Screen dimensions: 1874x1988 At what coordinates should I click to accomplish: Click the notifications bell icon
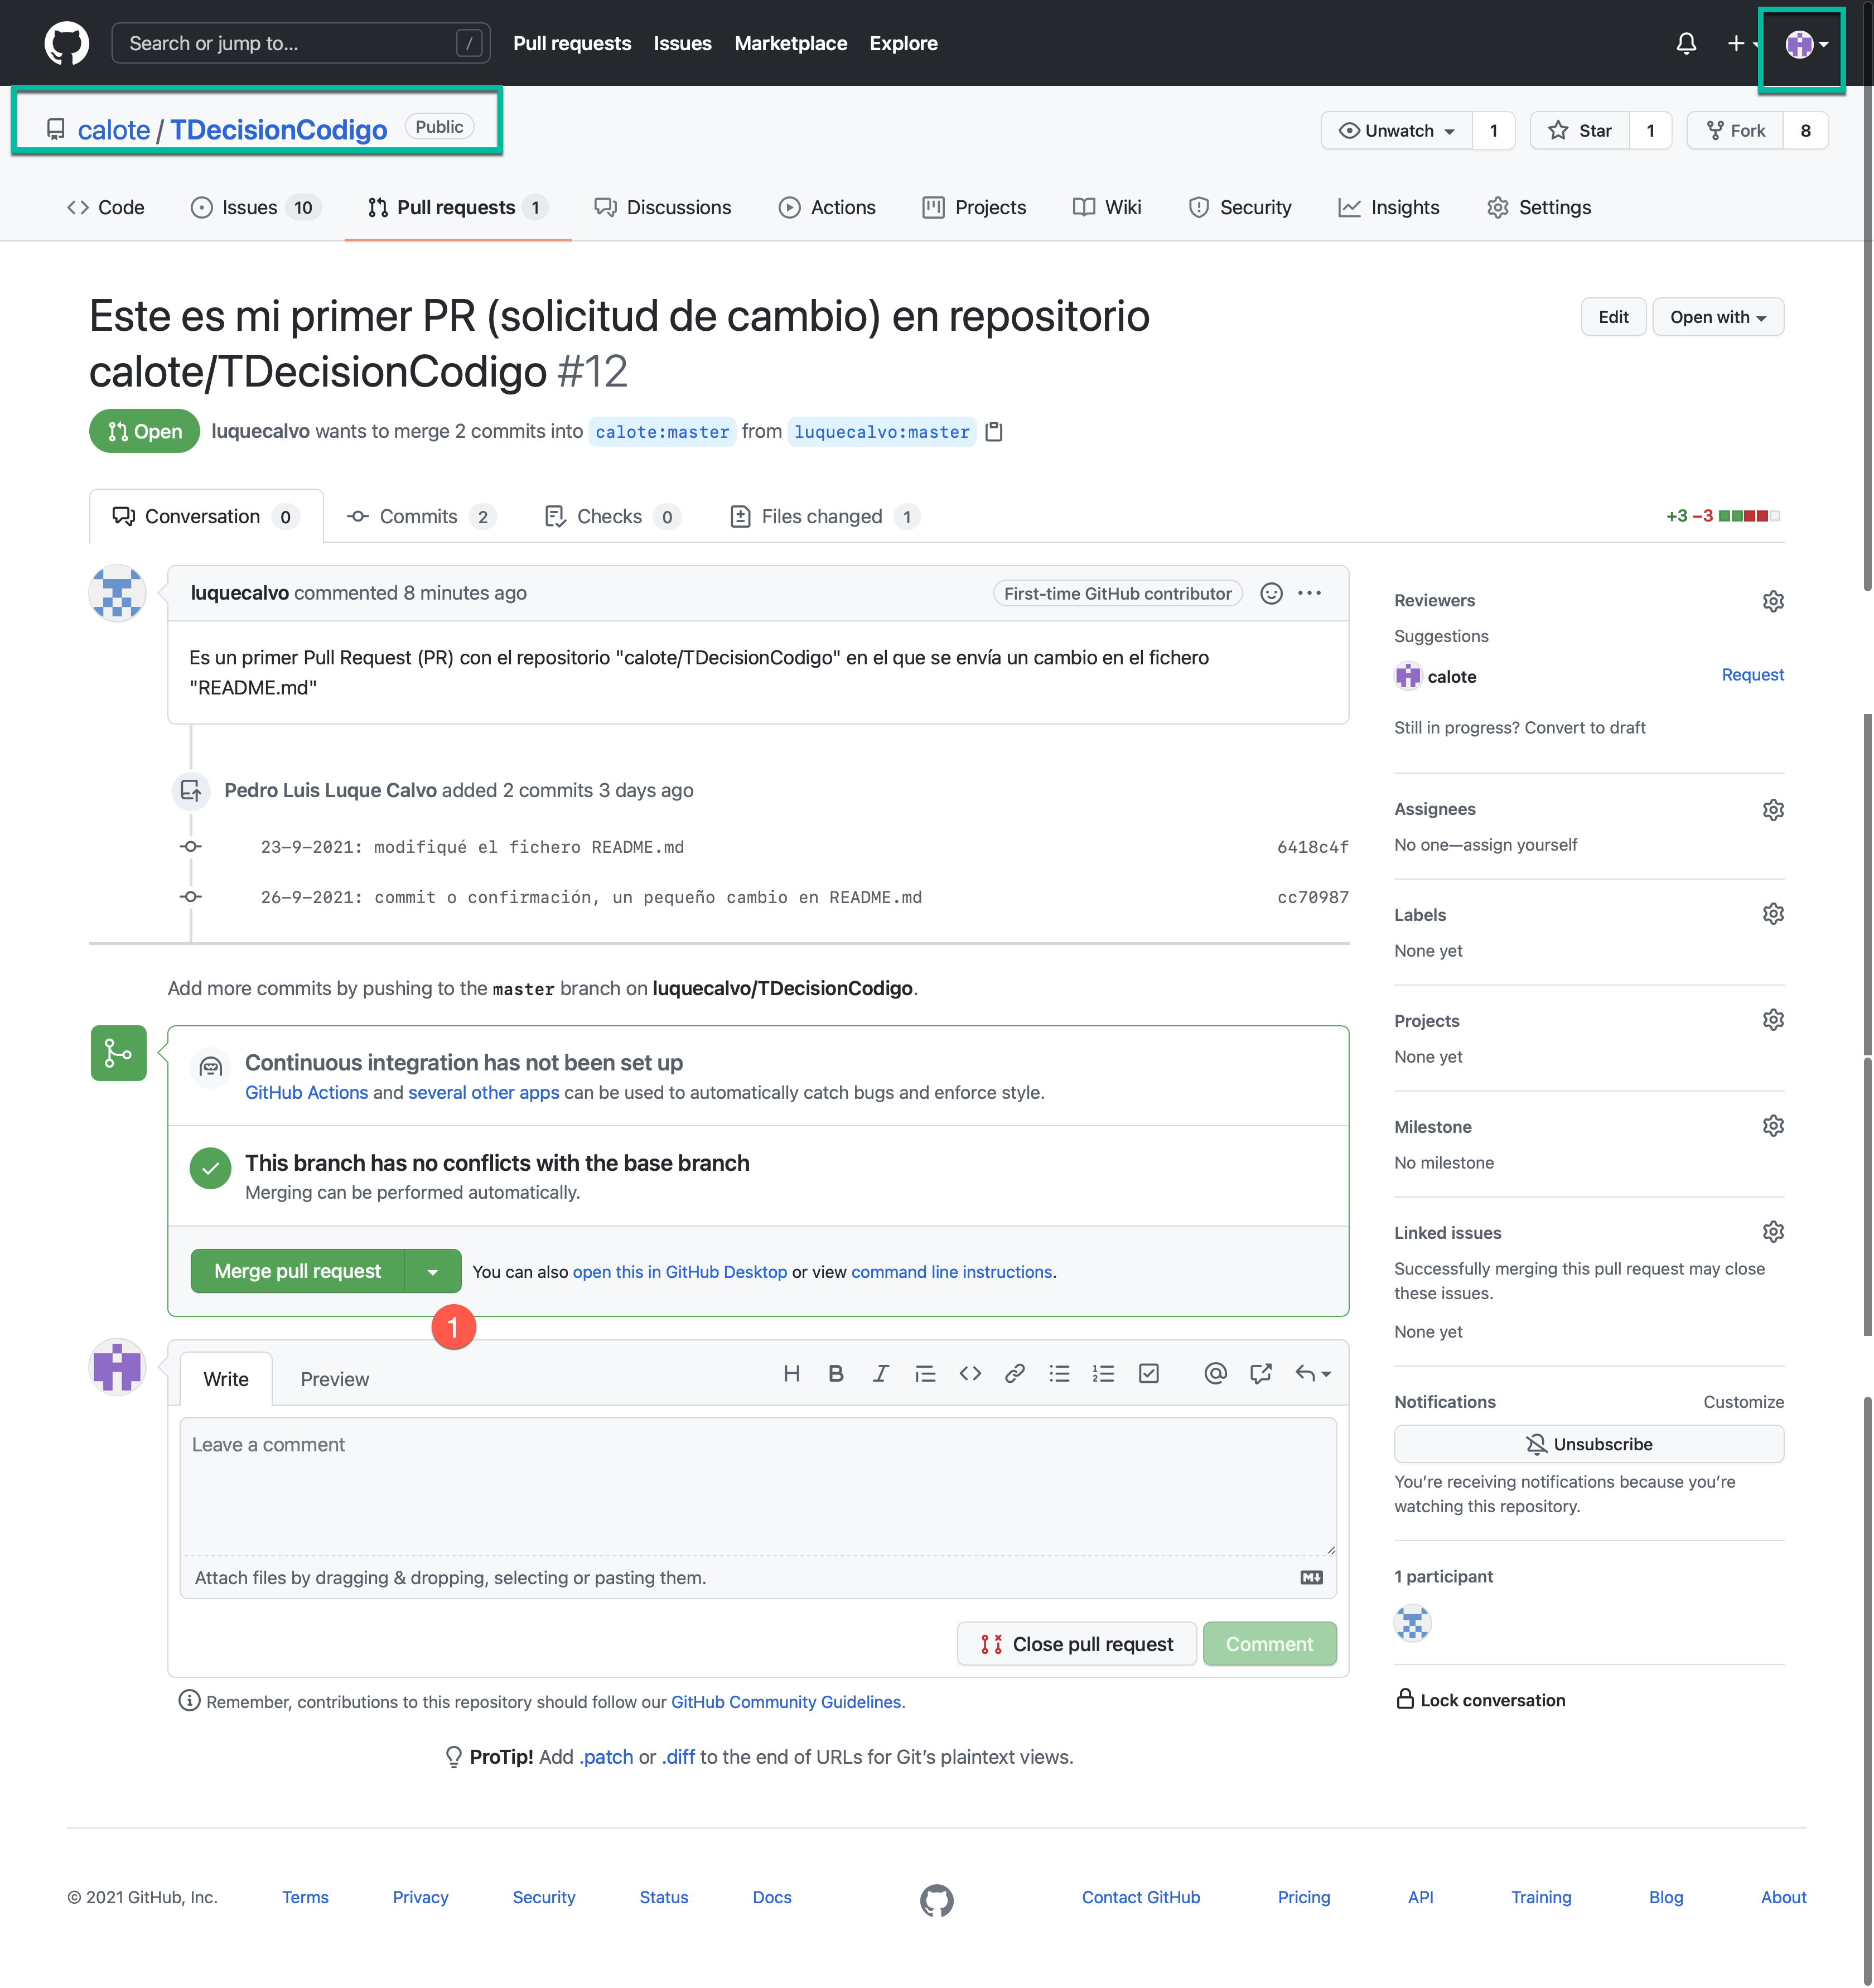[x=1686, y=44]
